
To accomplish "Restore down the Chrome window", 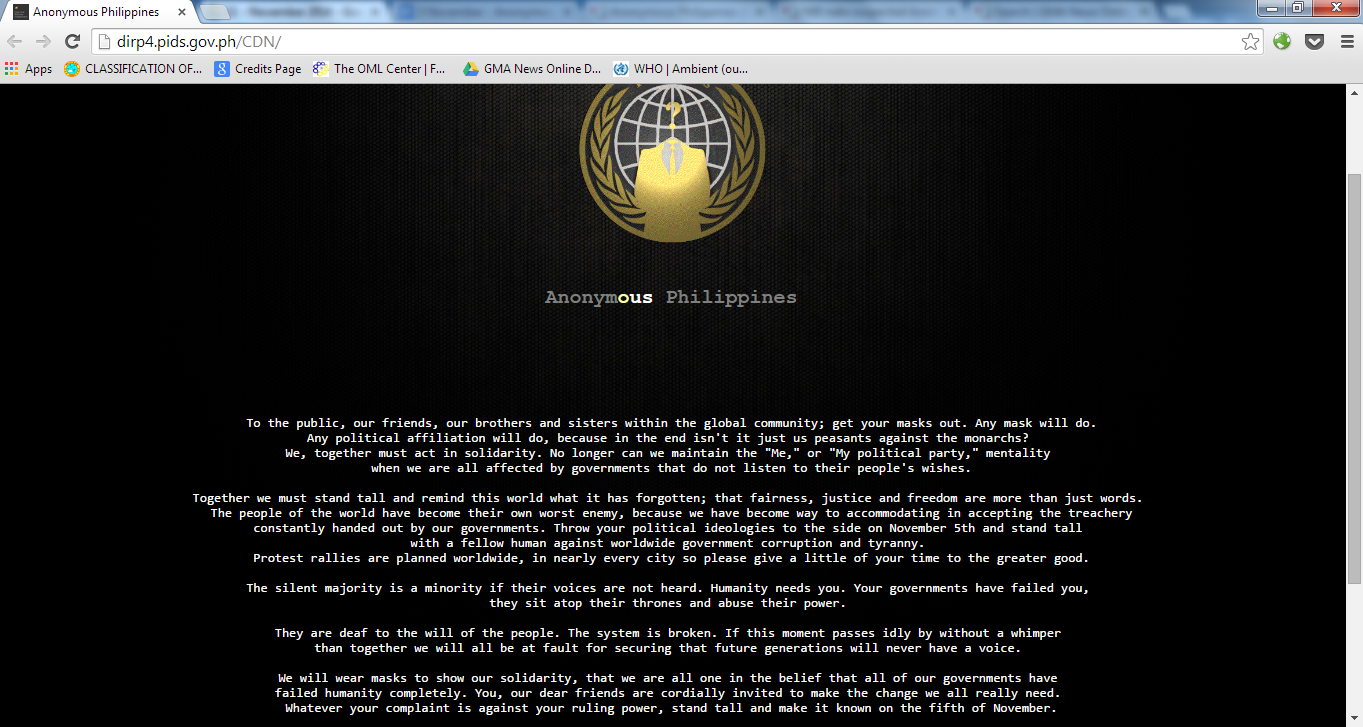I will point(1298,8).
